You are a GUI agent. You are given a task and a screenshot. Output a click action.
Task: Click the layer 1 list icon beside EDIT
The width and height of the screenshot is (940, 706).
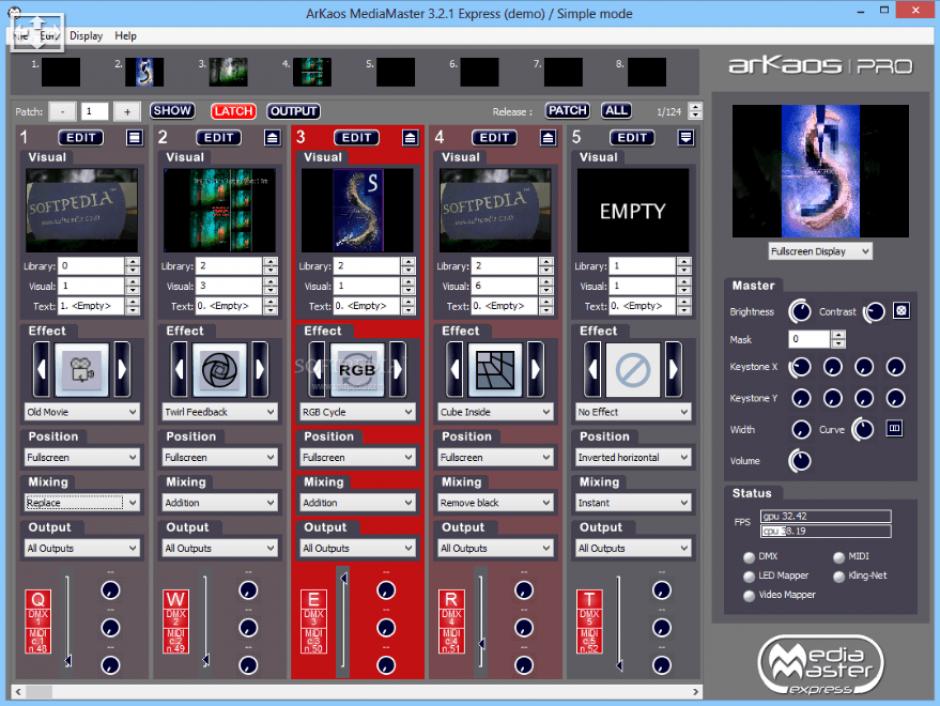[x=134, y=138]
